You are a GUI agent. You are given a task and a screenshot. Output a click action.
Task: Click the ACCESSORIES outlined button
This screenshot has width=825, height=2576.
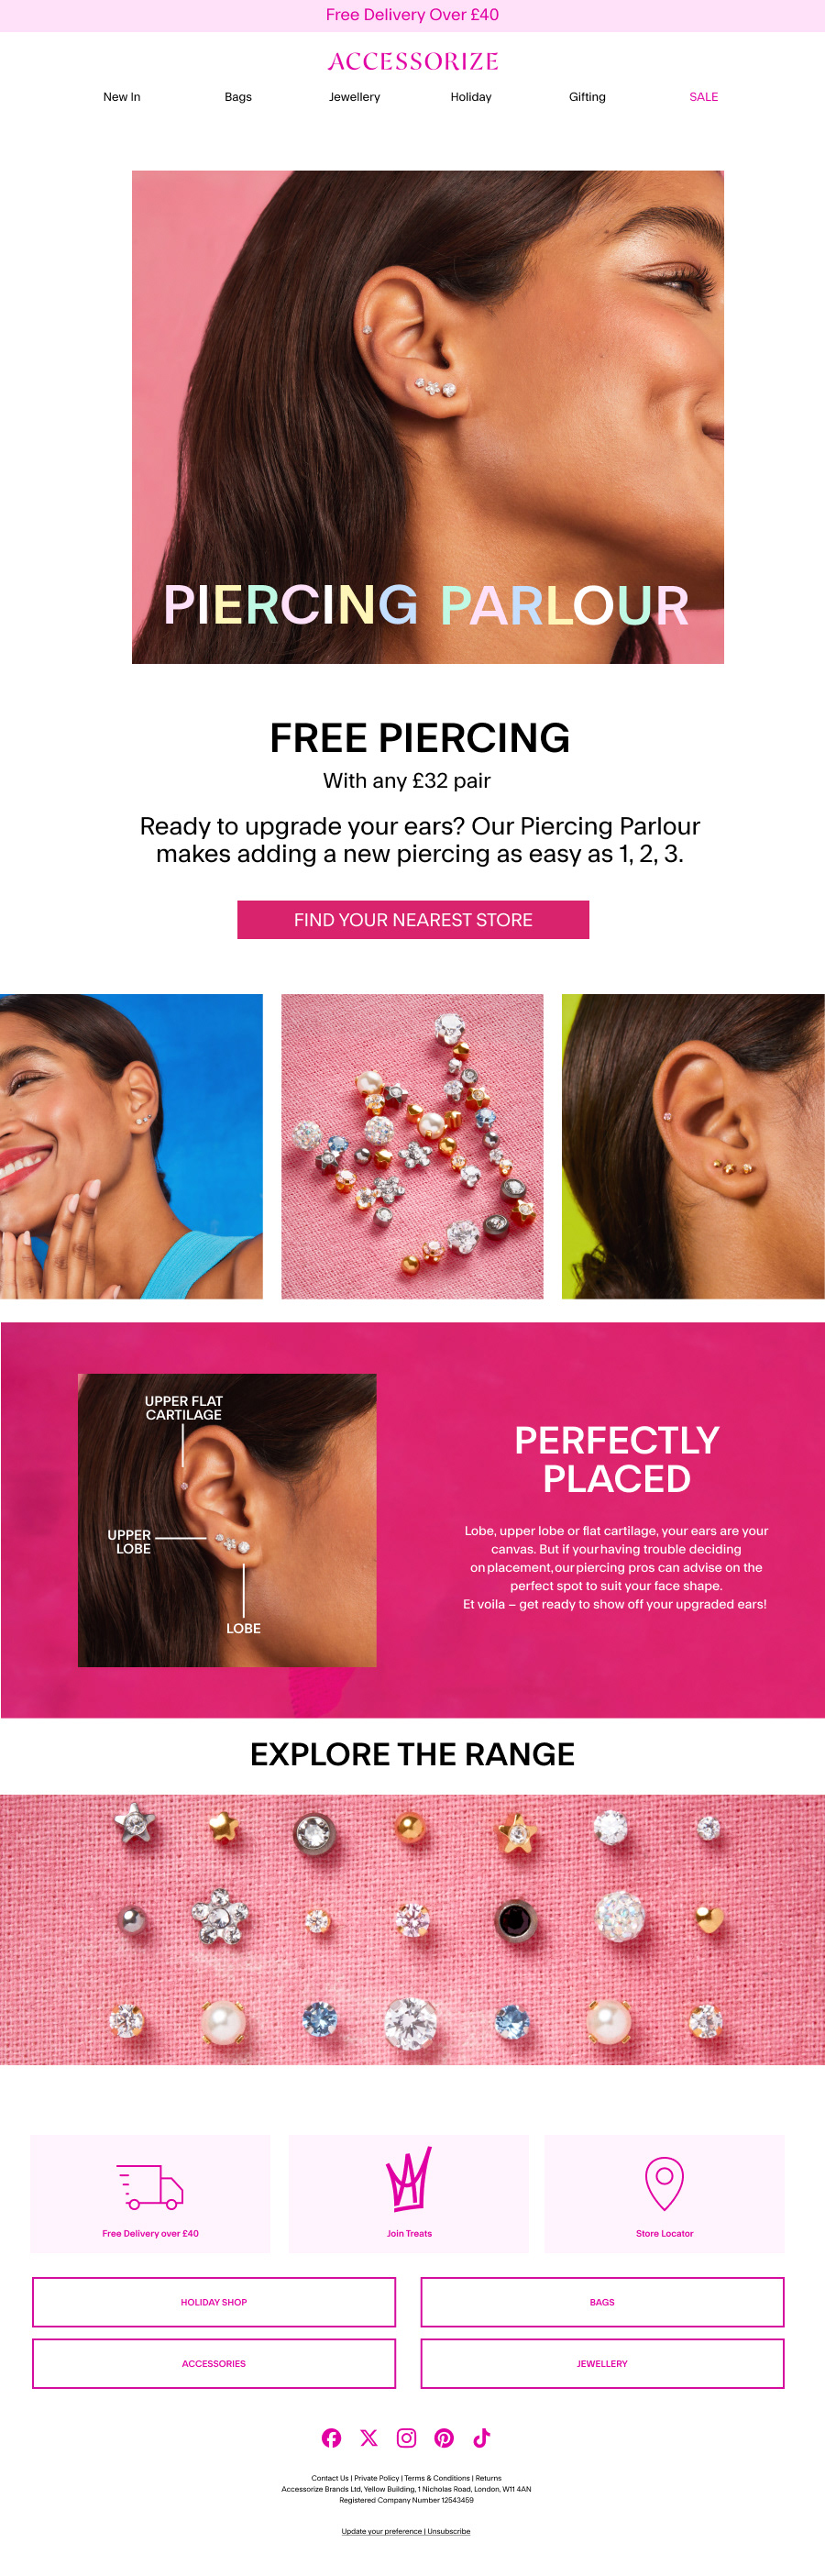(x=214, y=2363)
